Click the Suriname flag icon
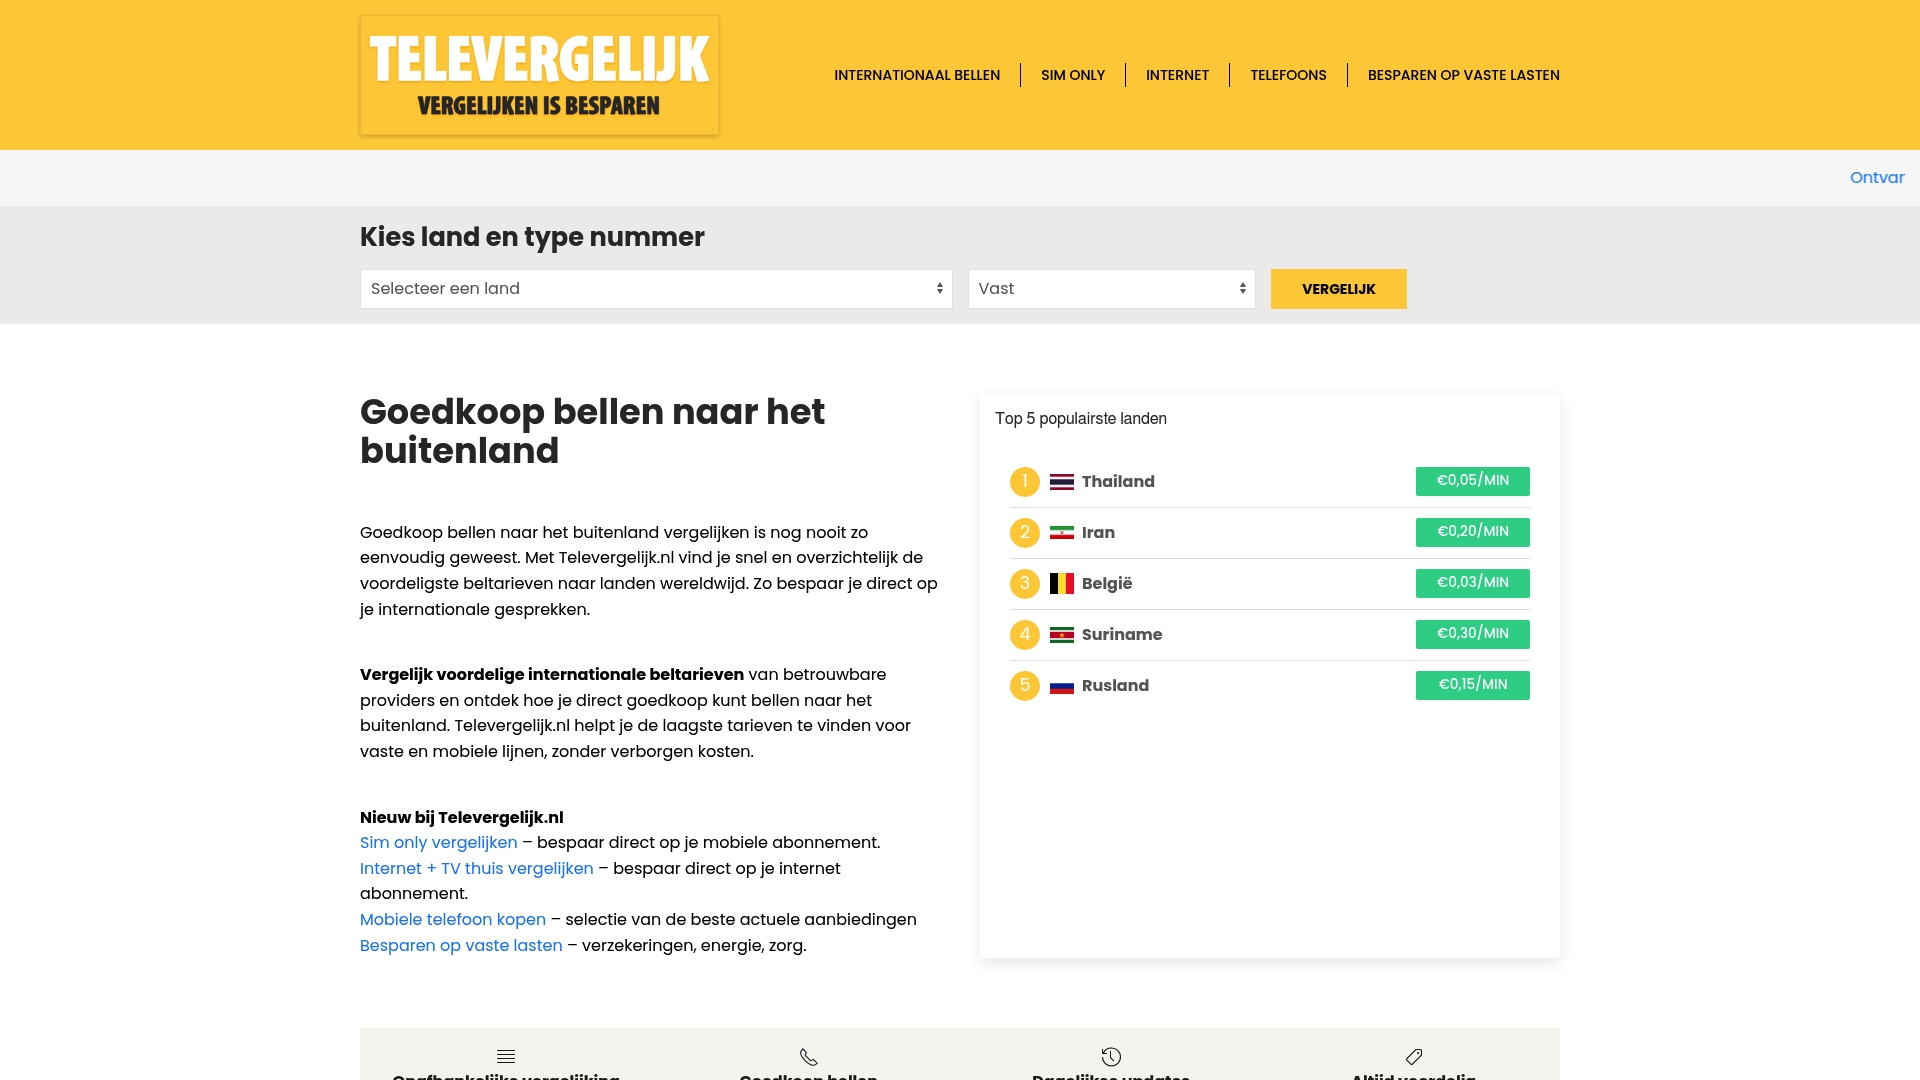The image size is (1920, 1080). coord(1063,634)
